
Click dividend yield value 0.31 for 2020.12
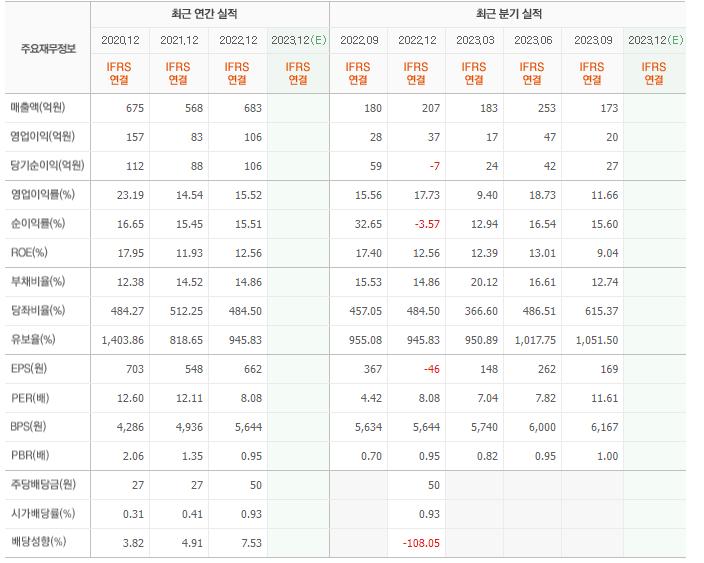133,514
